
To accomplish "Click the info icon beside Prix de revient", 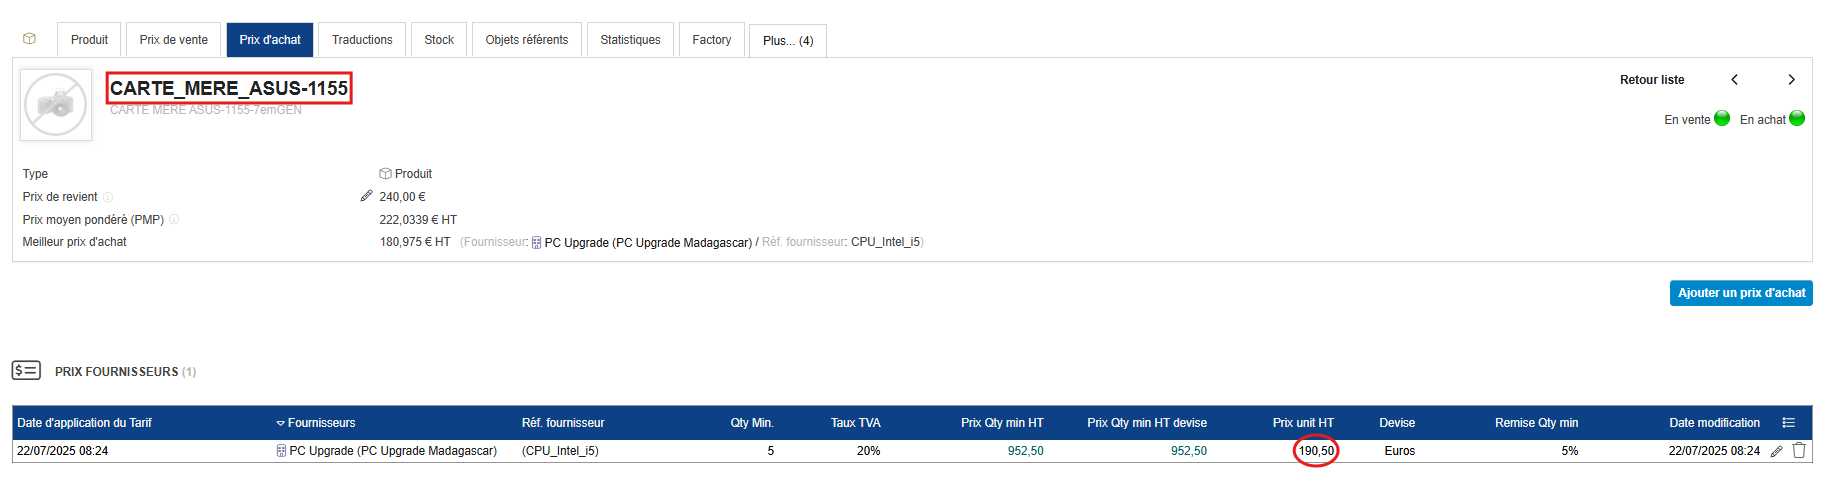I will click(108, 197).
